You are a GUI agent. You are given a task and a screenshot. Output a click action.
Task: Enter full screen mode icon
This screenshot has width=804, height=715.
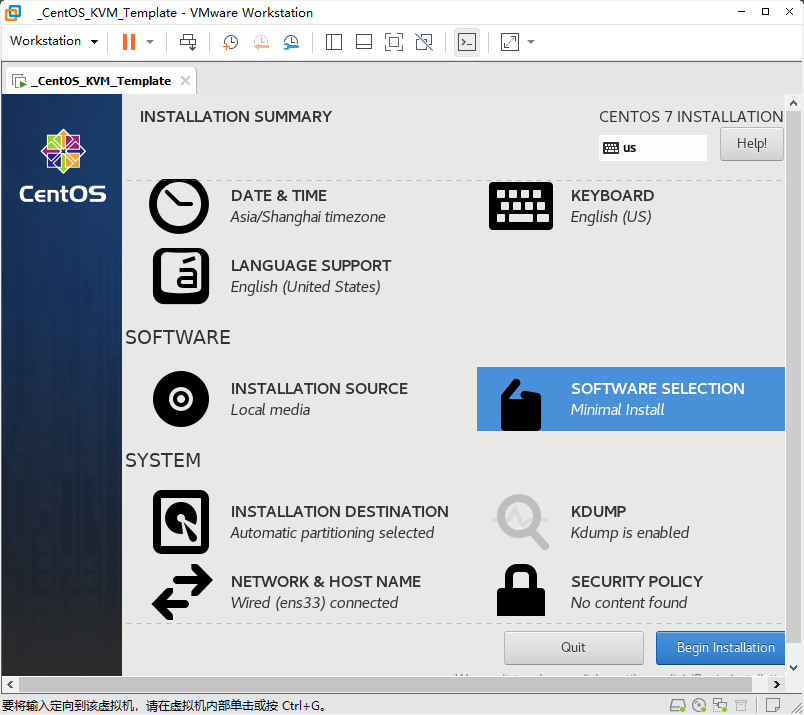[394, 42]
